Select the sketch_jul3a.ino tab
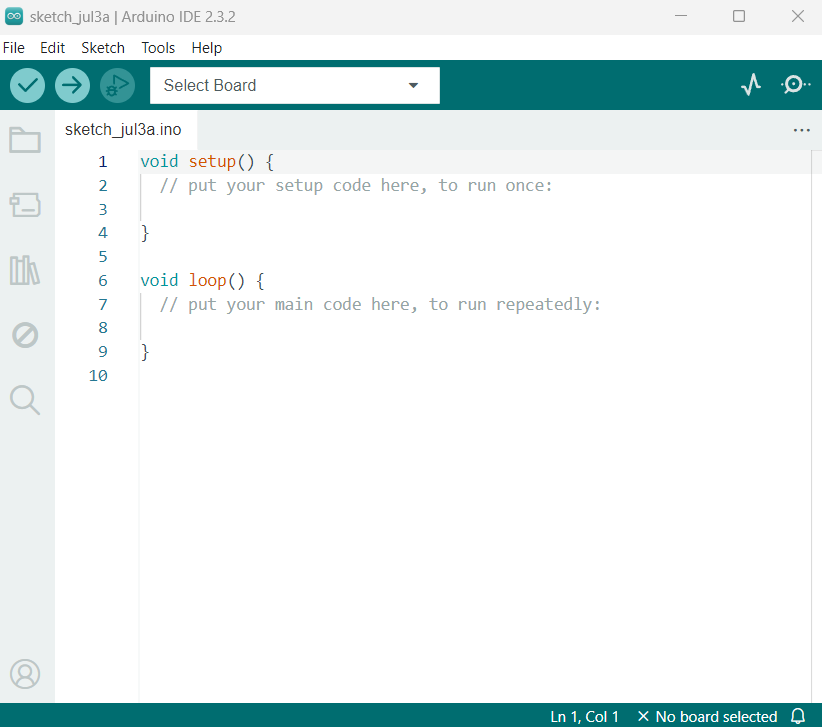 coord(123,130)
